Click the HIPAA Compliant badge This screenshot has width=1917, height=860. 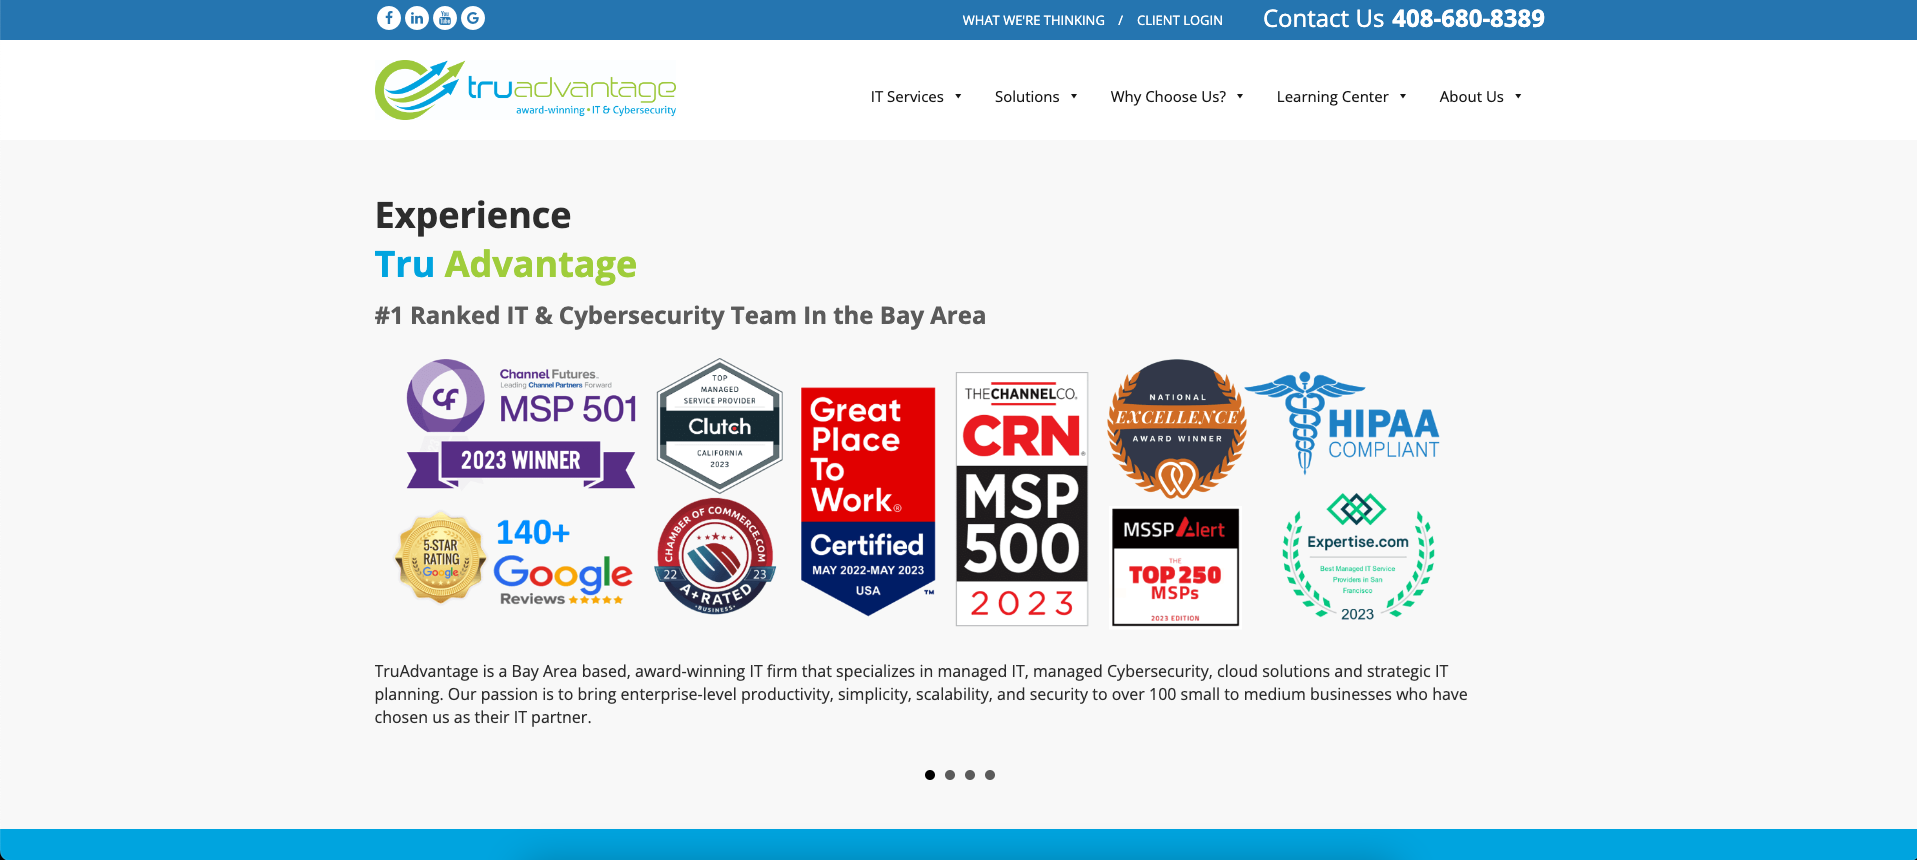coord(1343,423)
